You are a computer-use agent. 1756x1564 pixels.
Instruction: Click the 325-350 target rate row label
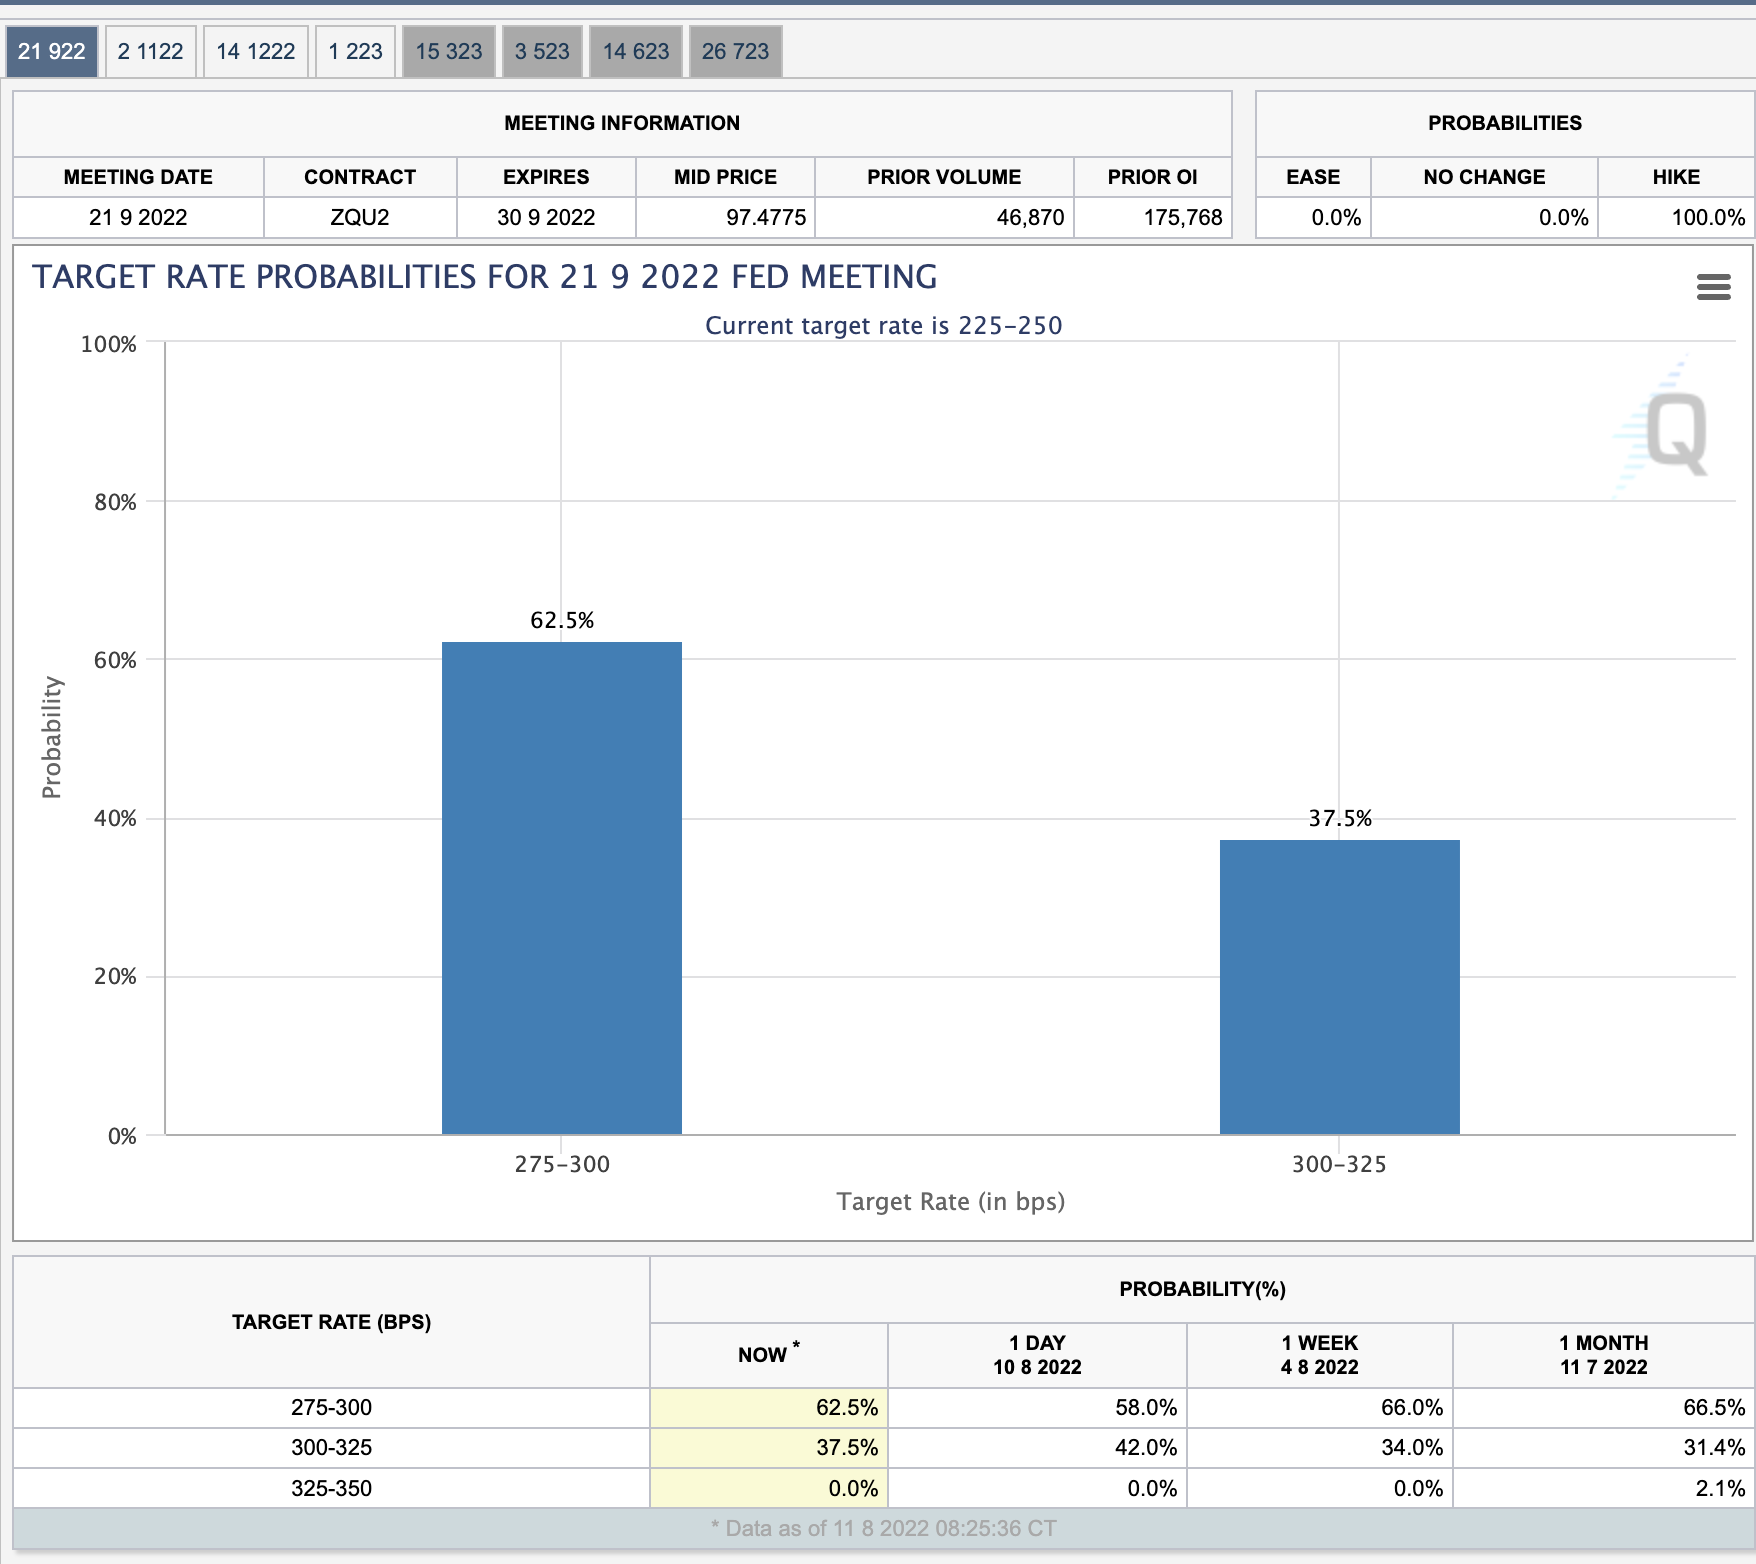tap(331, 1488)
